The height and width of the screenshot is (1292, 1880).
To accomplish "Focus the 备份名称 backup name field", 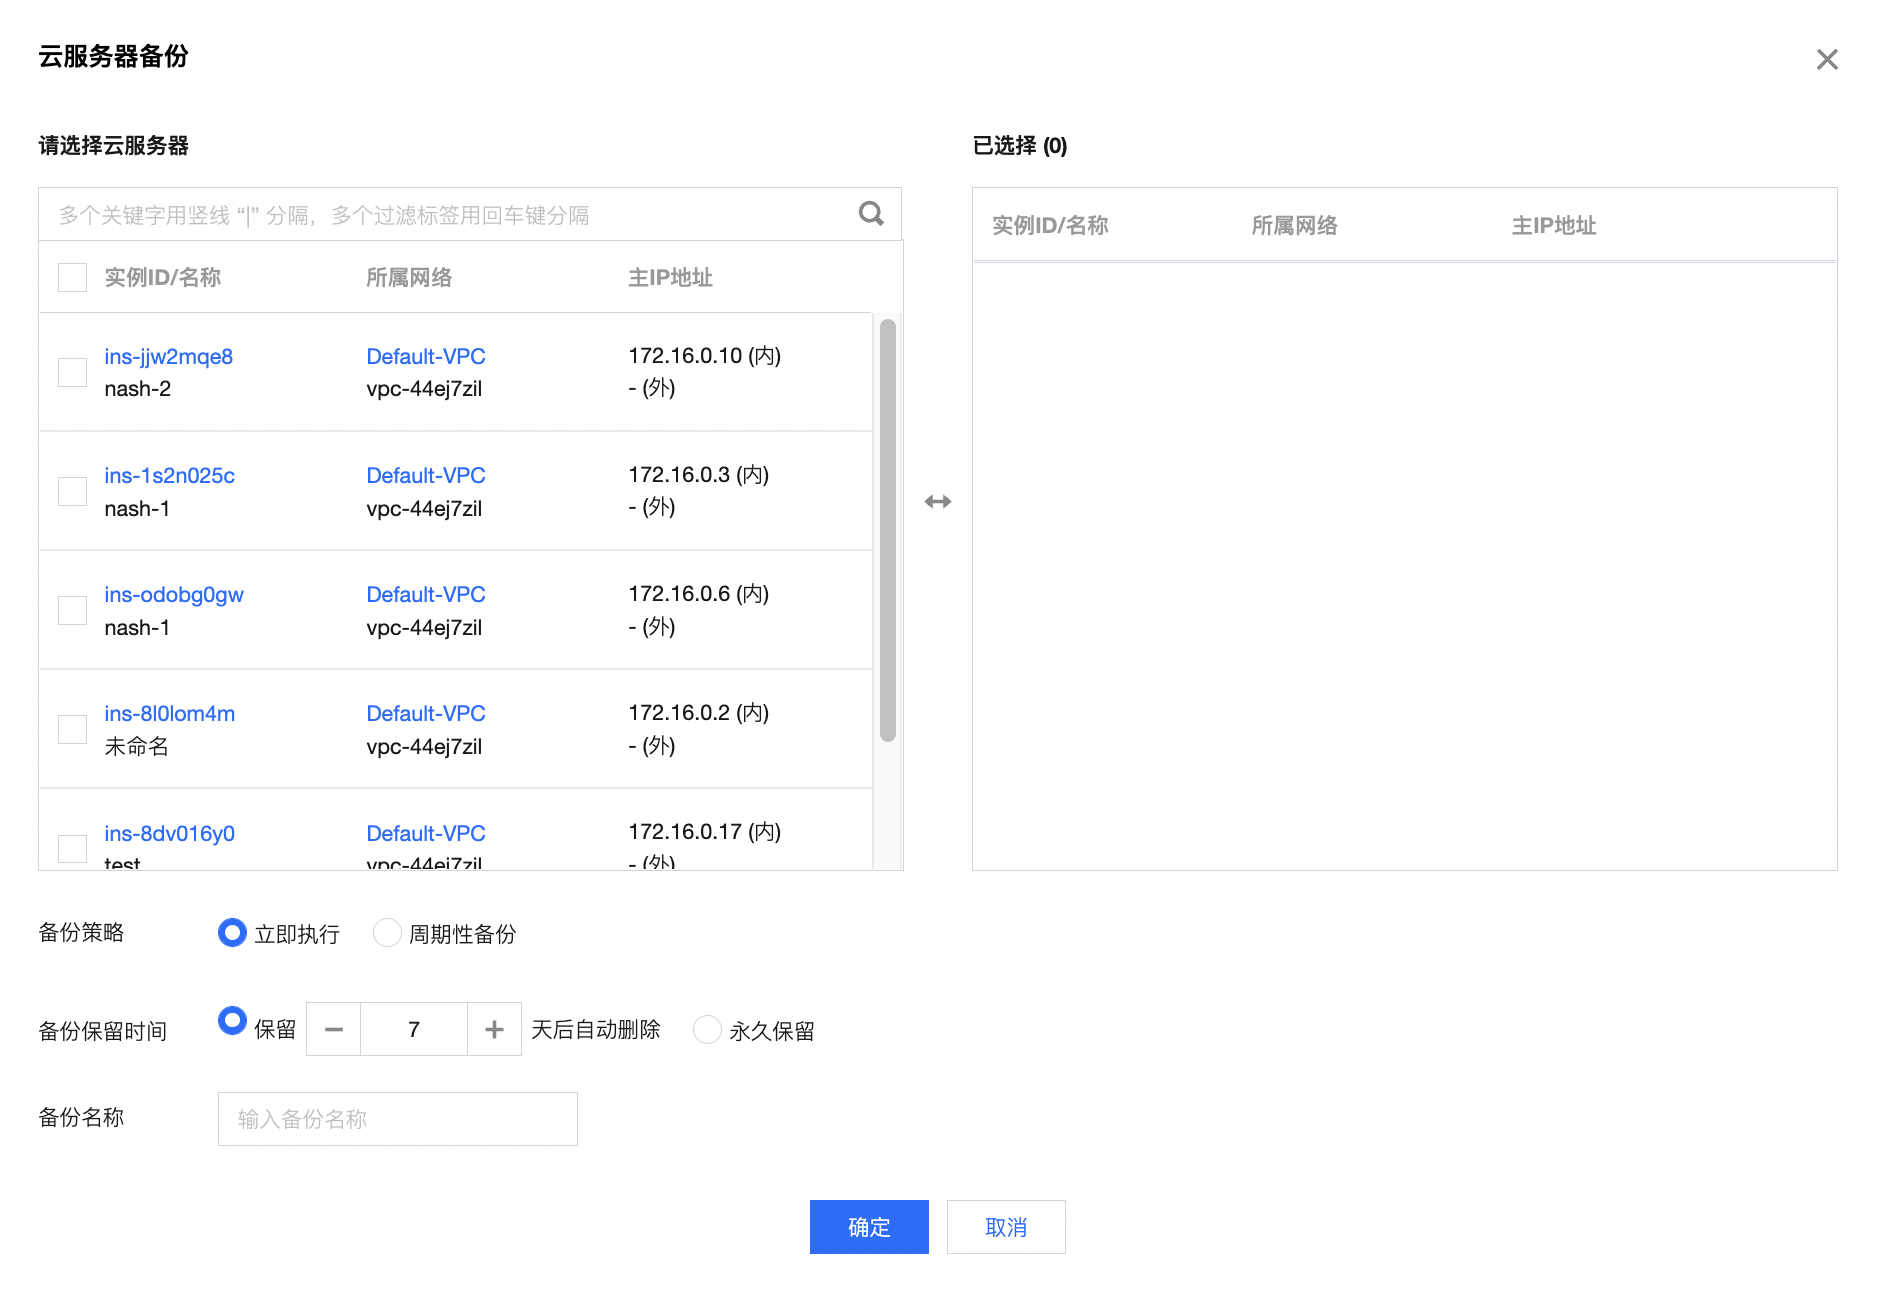I will click(x=397, y=1119).
